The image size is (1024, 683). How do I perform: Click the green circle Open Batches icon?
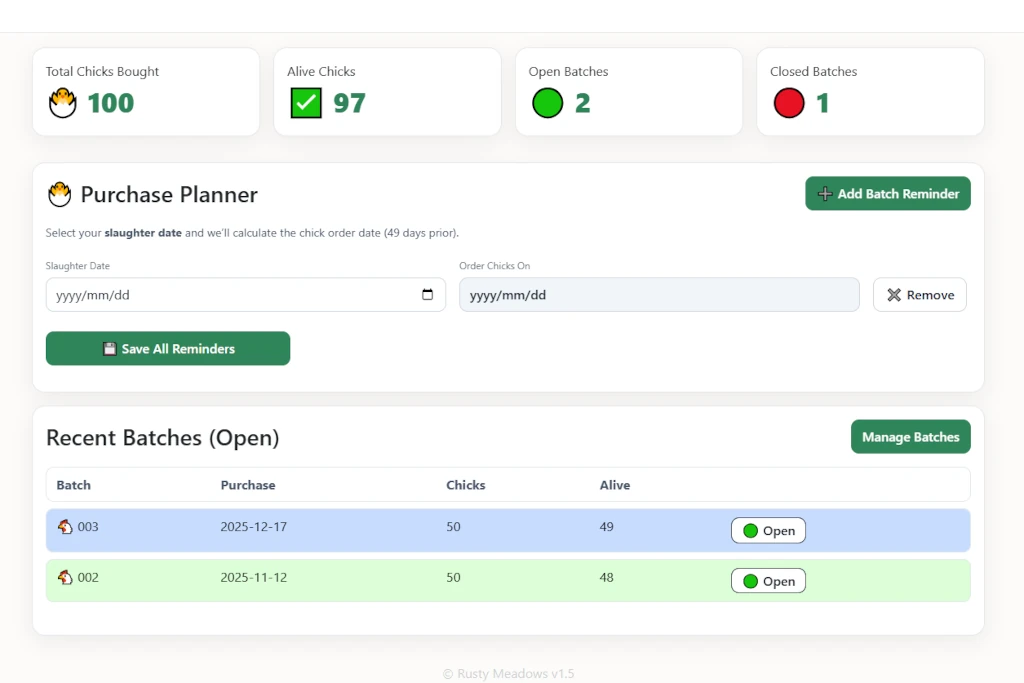(547, 103)
